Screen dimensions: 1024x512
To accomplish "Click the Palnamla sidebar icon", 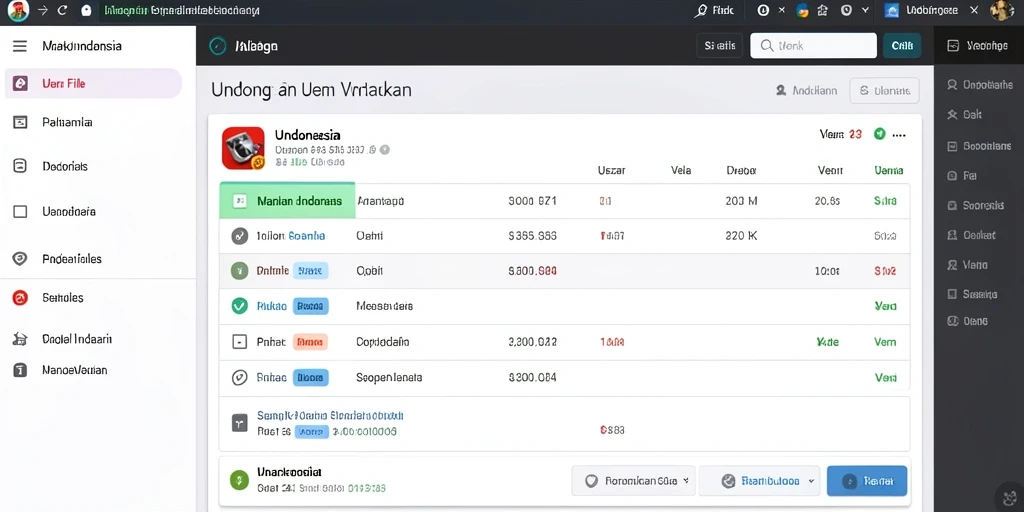I will [20, 122].
